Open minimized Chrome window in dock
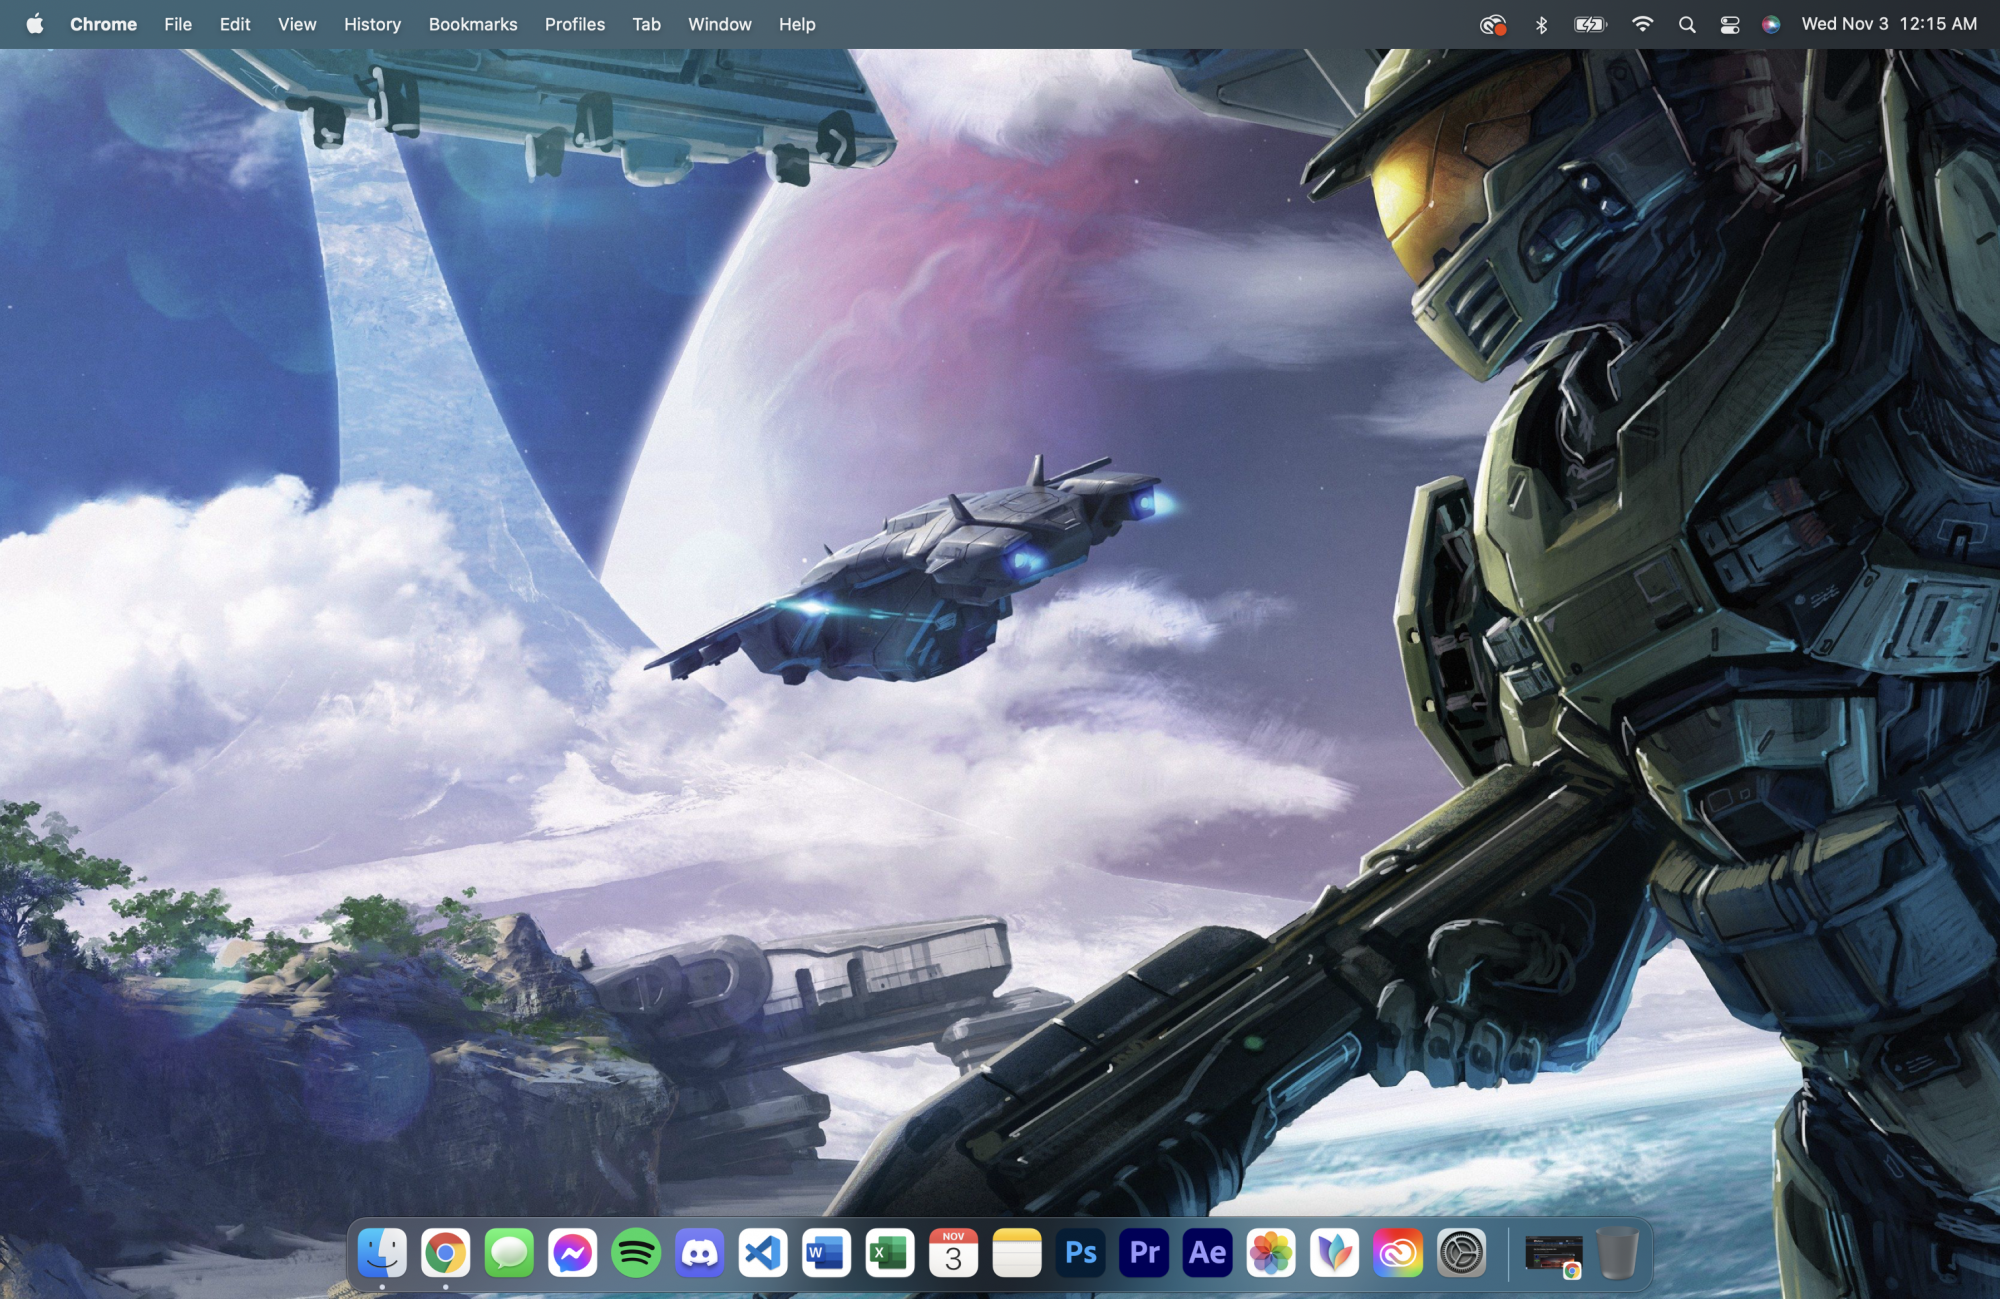 (1554, 1254)
